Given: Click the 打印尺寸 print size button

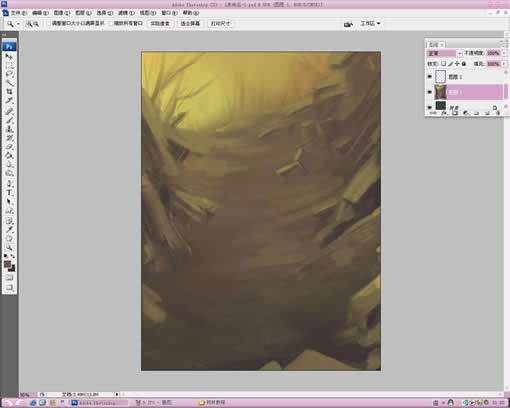Looking at the screenshot, I should click(220, 23).
